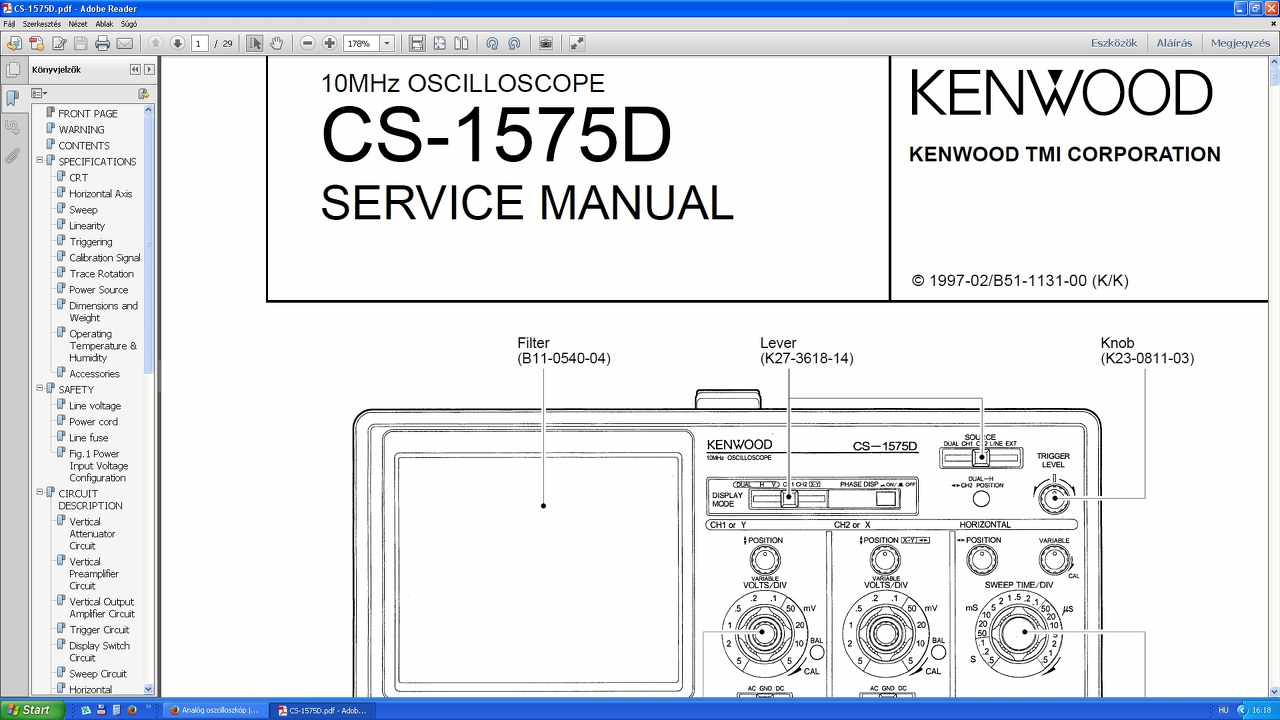Click the Save file toolbar icon
1280x720 pixels.
[80, 43]
